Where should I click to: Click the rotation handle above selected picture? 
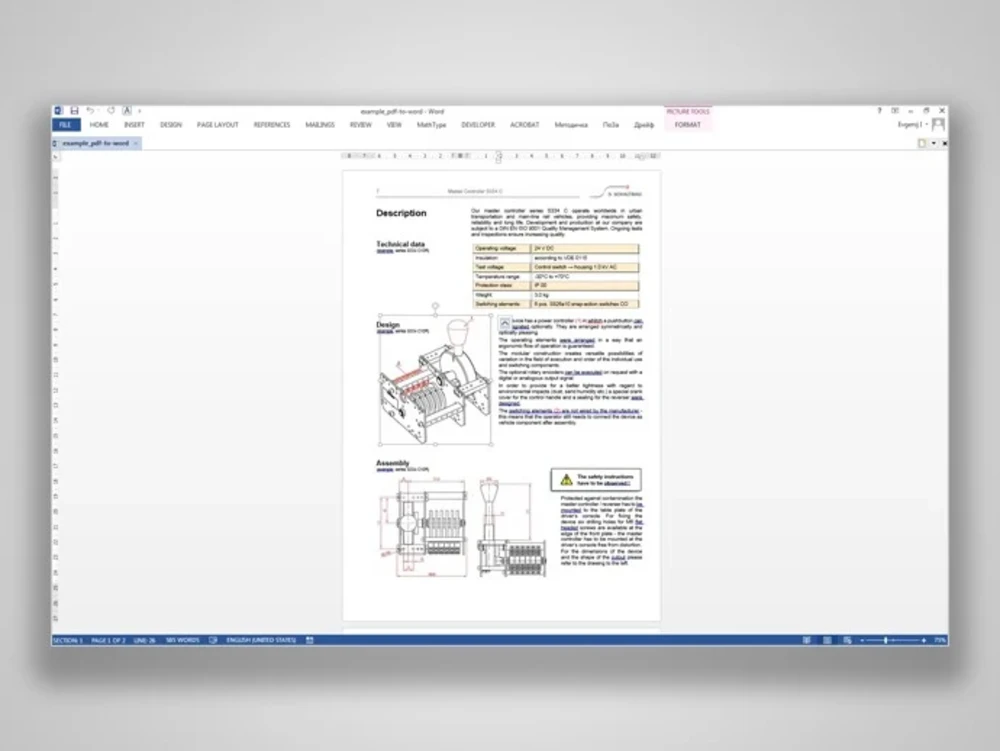pyautogui.click(x=436, y=307)
